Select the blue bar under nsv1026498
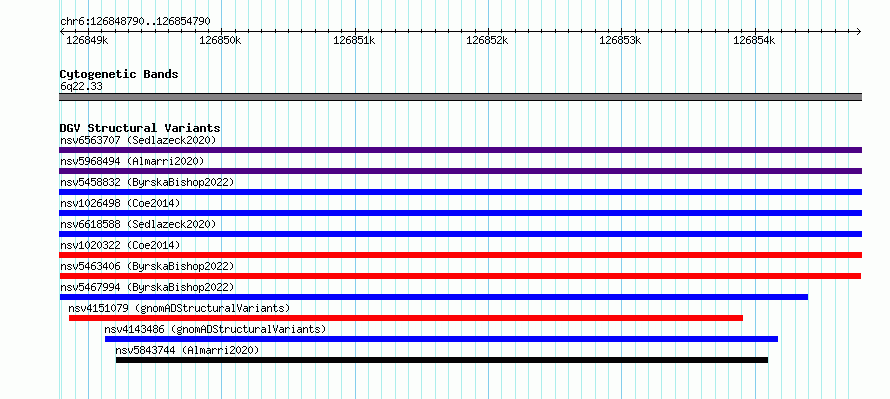 click(460, 213)
